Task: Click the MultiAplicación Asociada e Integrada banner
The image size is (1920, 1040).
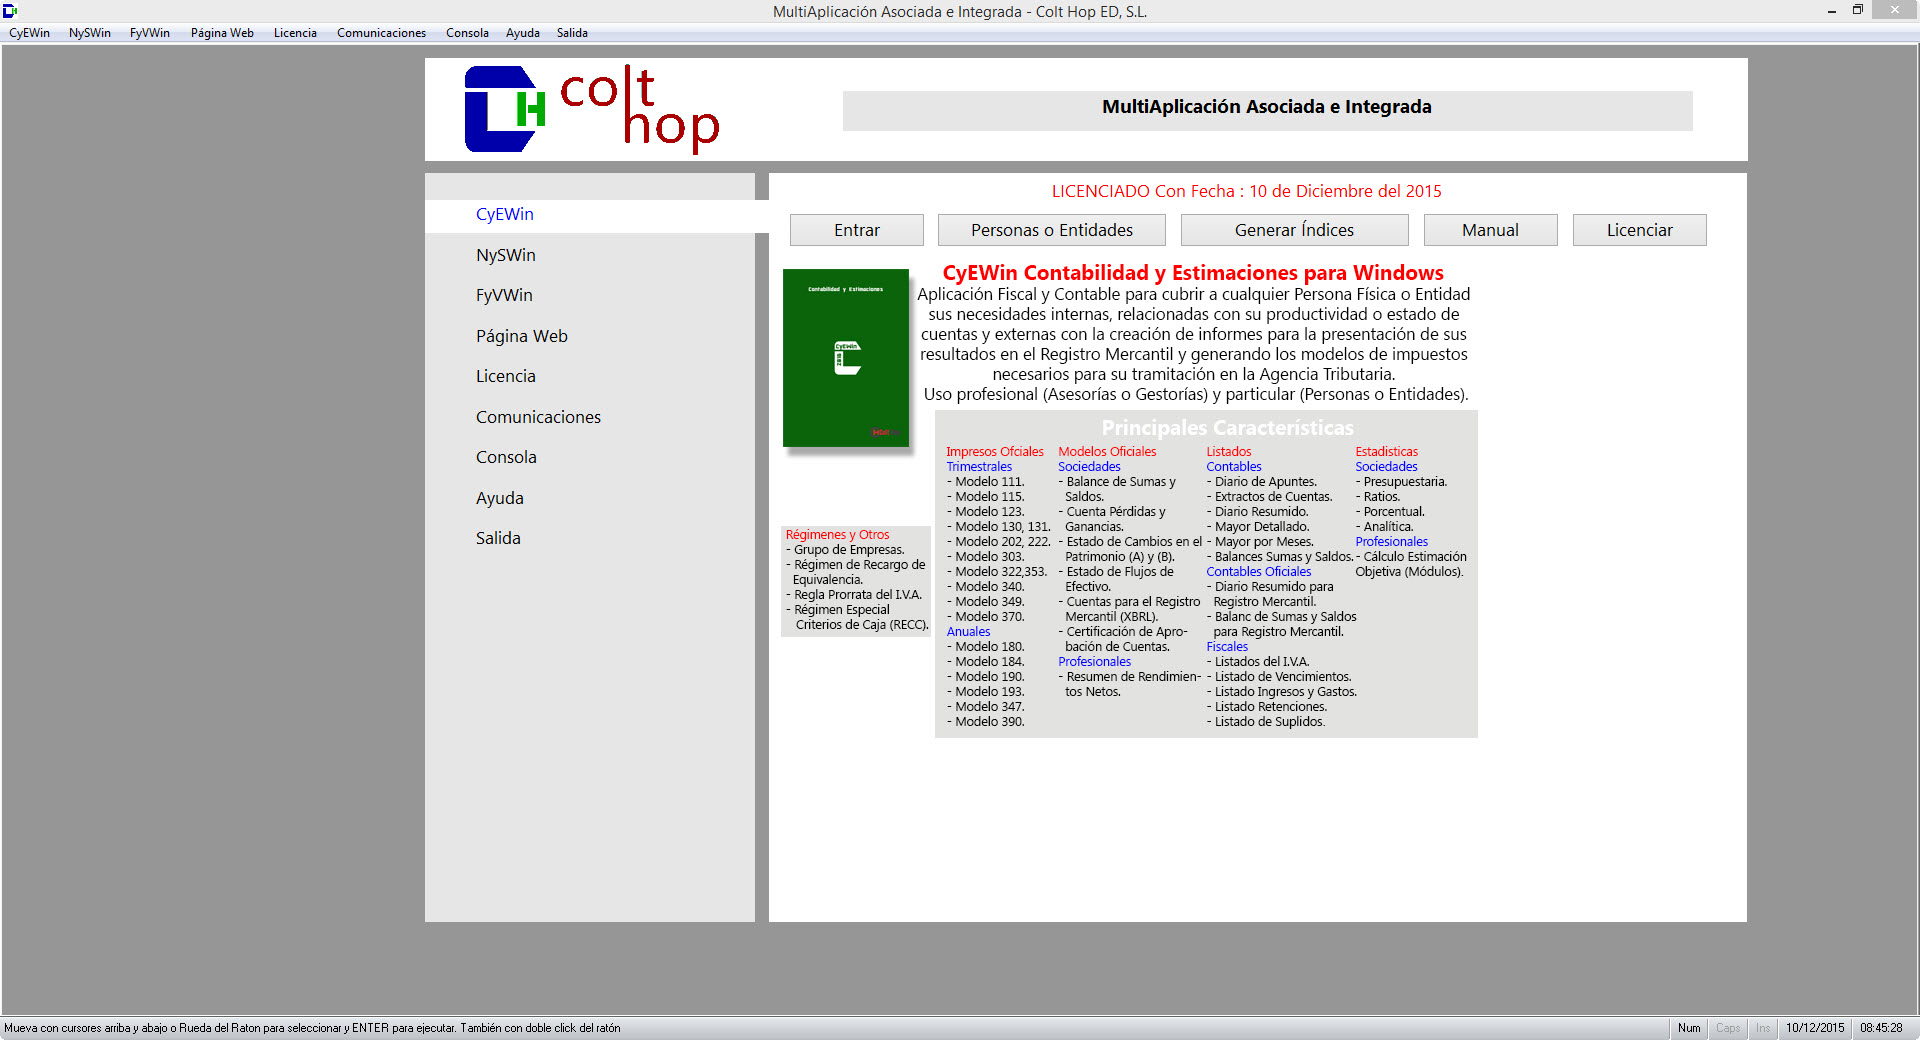Action: pyautogui.click(x=1267, y=110)
